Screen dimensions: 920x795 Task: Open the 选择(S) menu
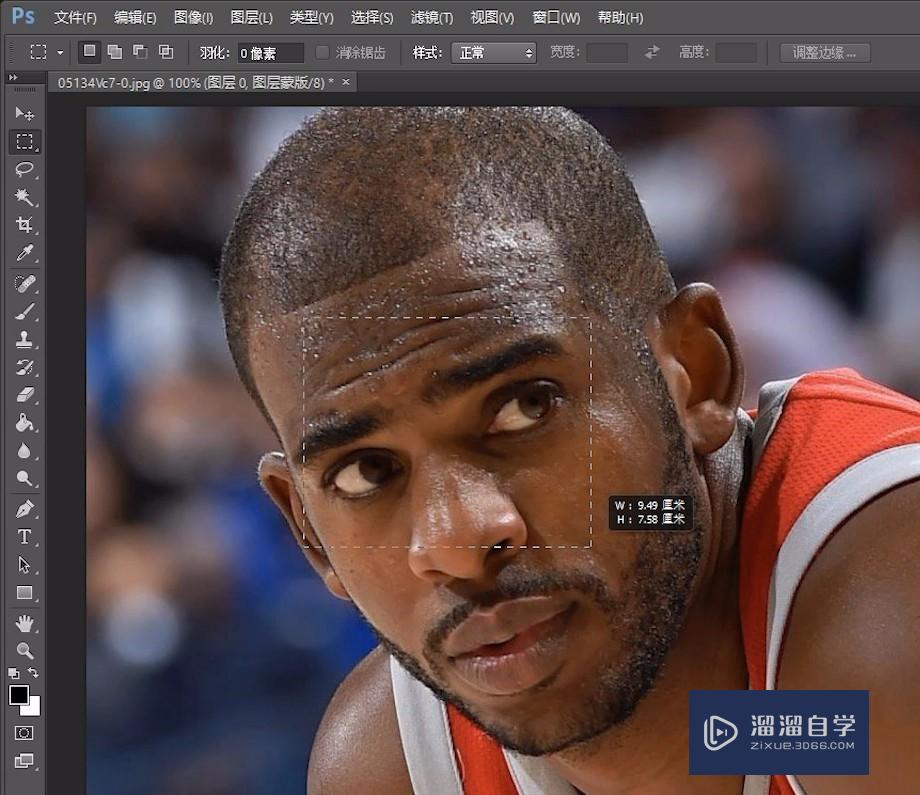click(372, 18)
